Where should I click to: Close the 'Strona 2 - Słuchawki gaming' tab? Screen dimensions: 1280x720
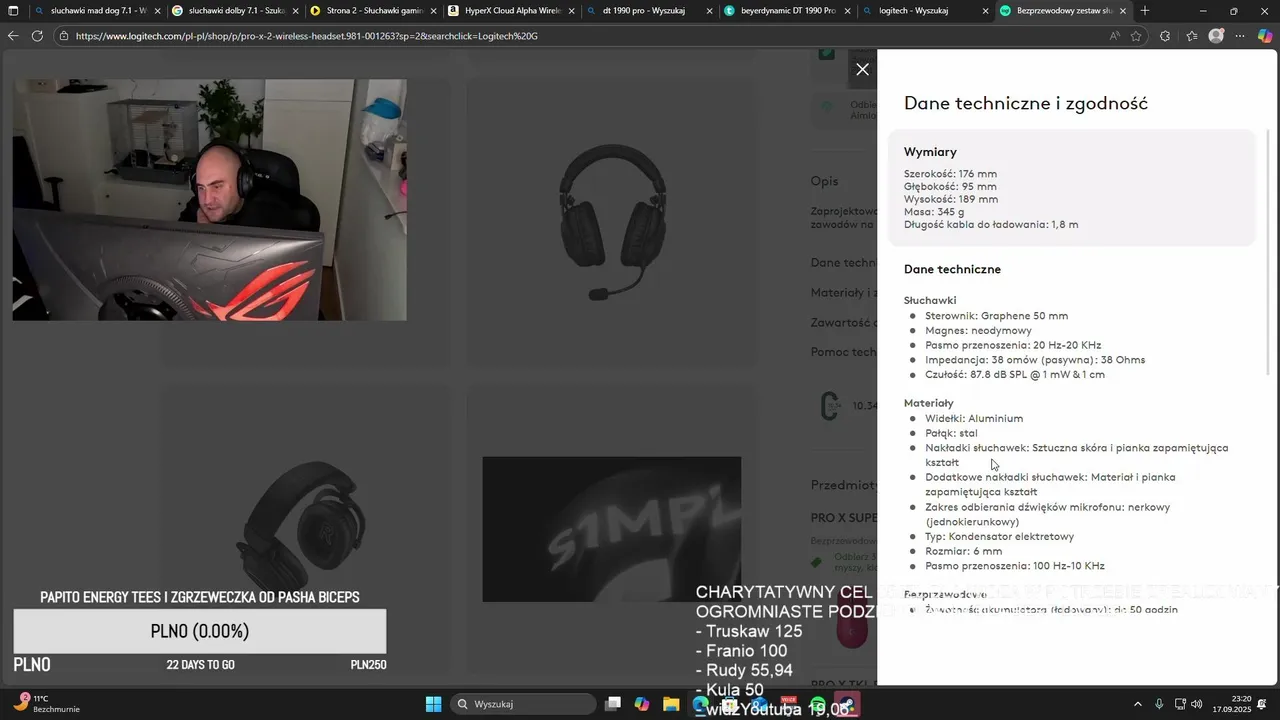(x=433, y=11)
